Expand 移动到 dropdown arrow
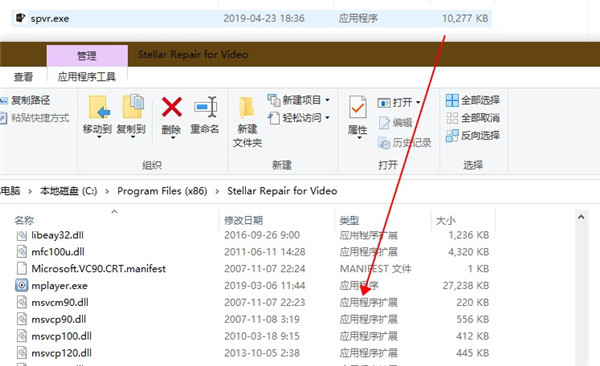 tap(99, 137)
